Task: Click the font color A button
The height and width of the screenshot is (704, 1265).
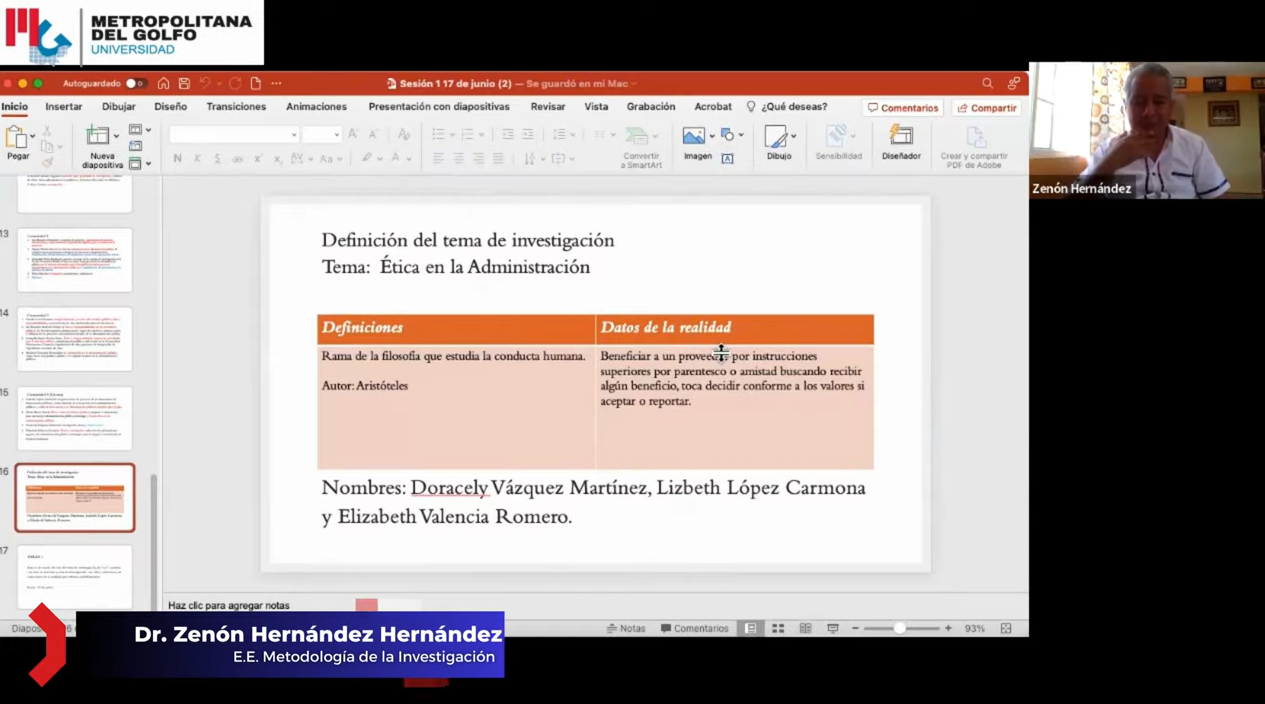Action: (x=396, y=159)
